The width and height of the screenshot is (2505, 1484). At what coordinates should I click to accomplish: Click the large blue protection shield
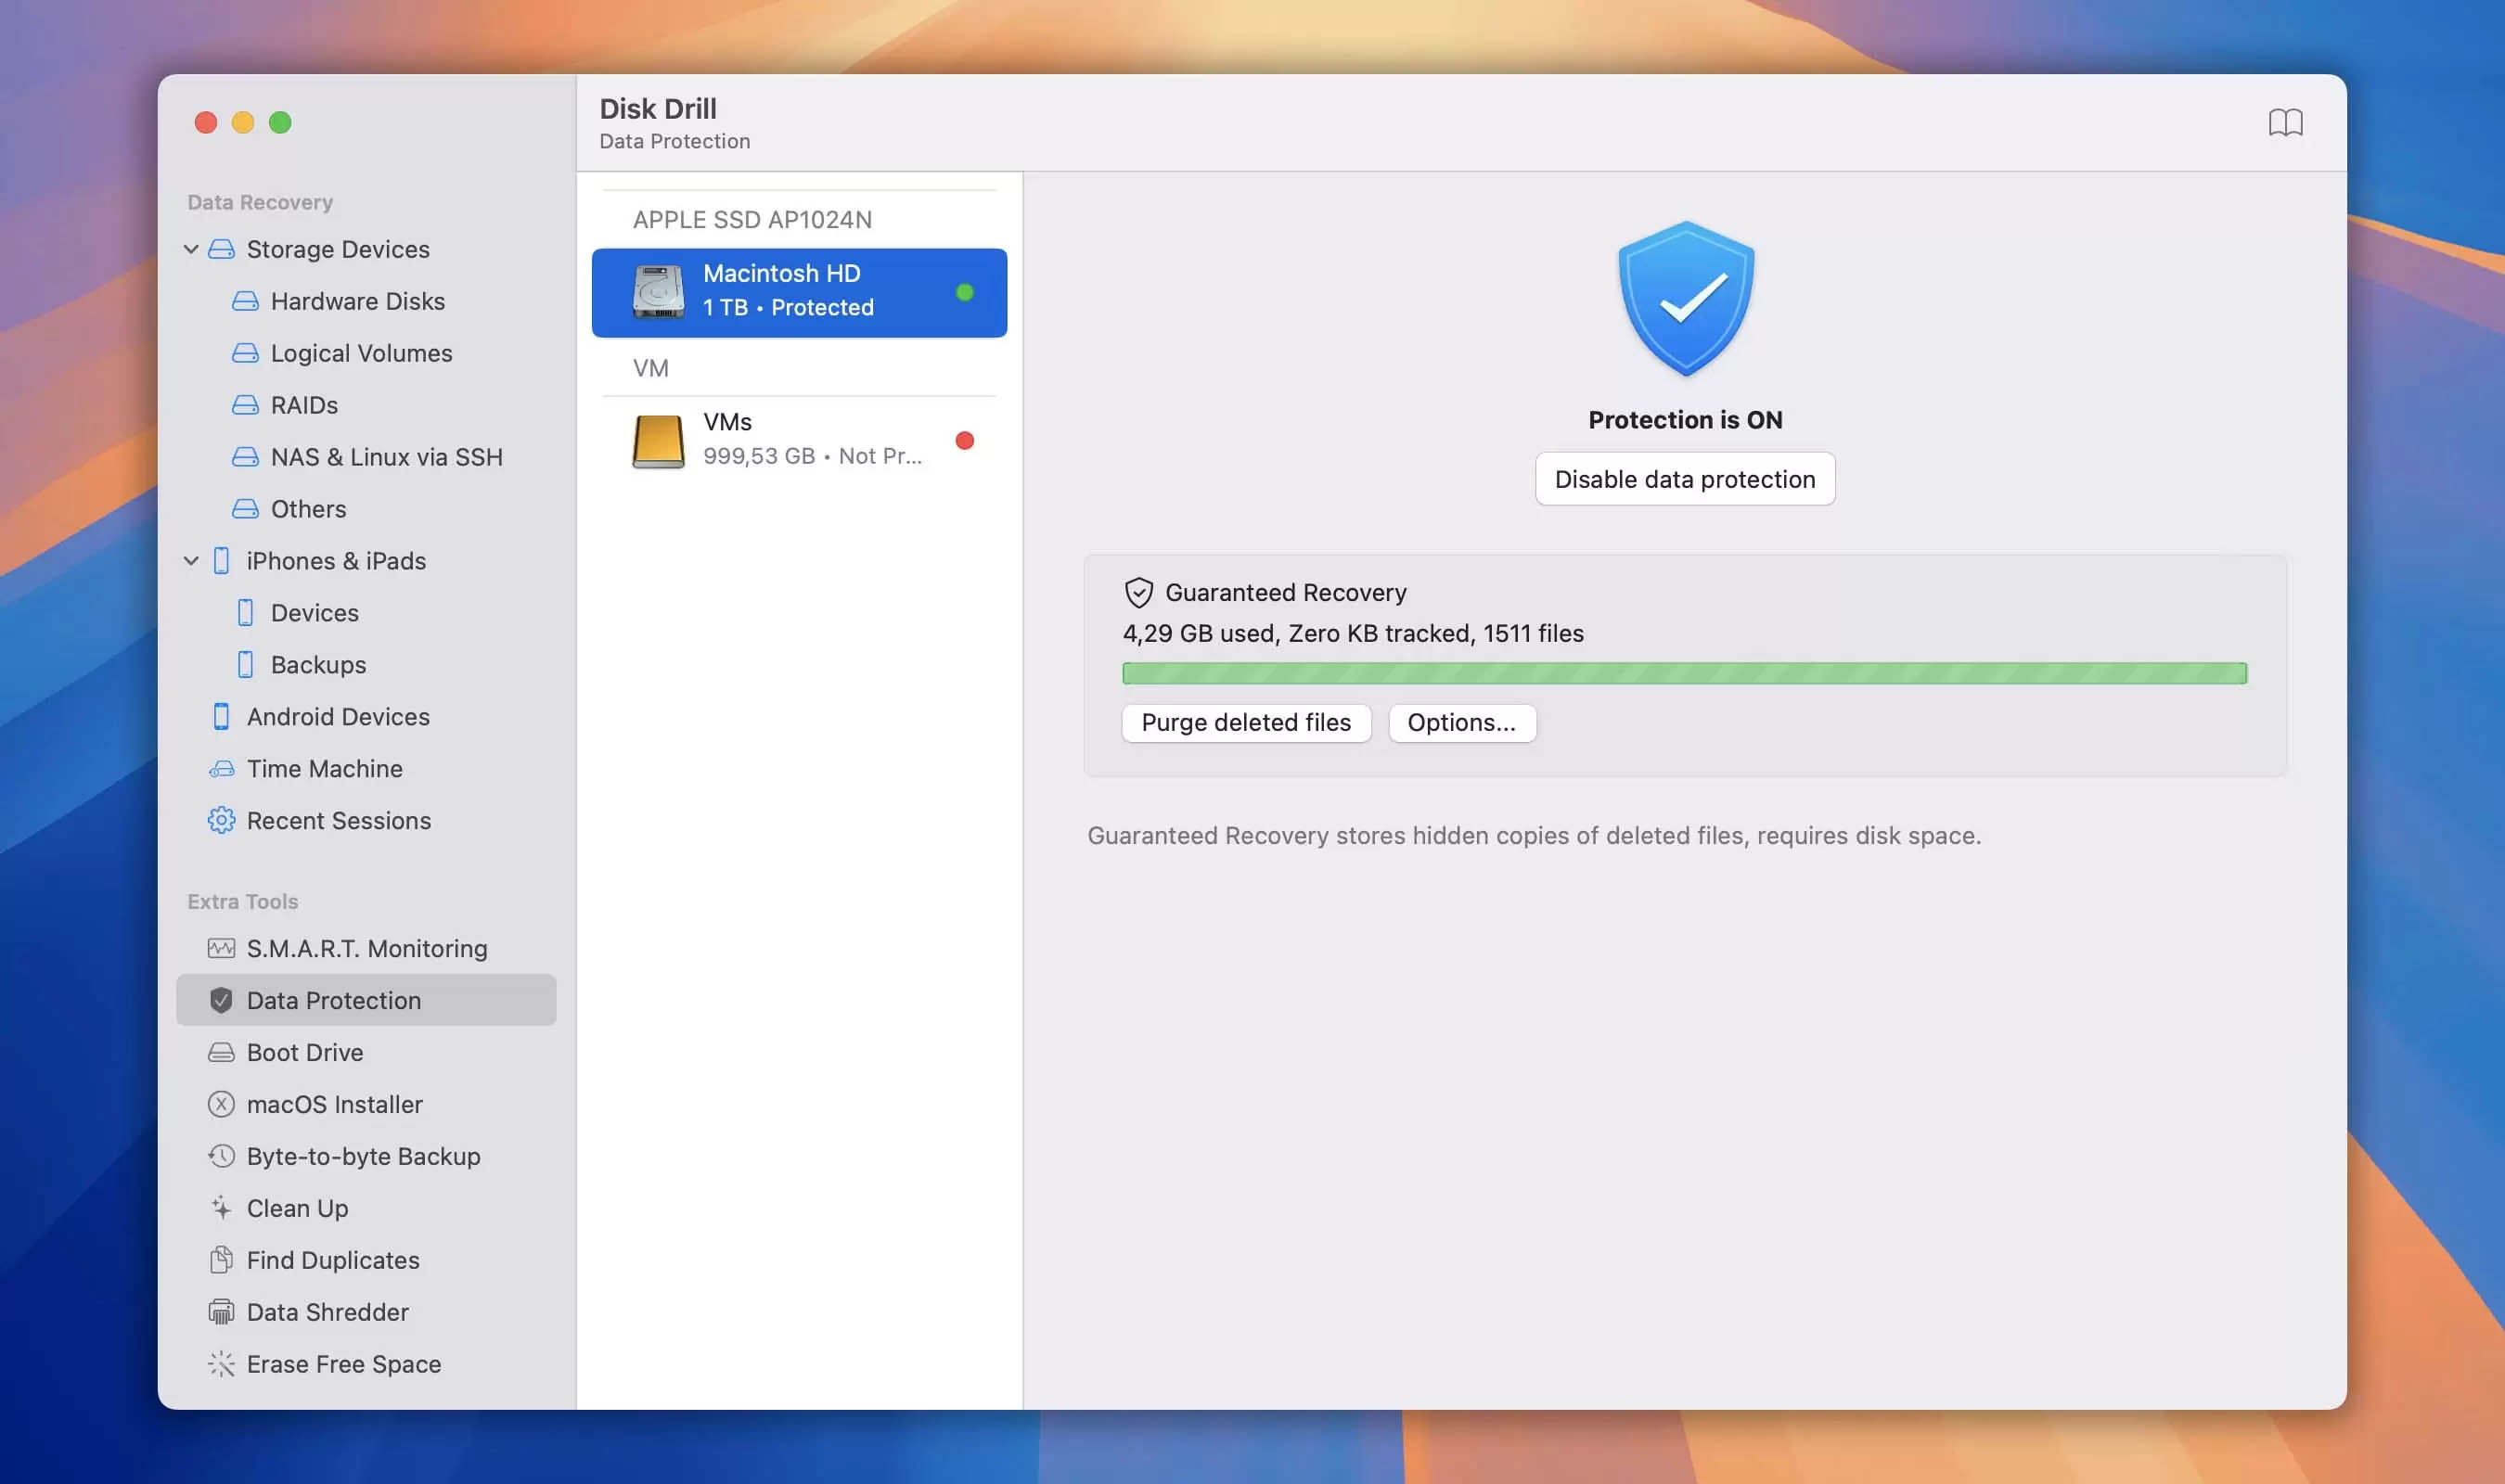pos(1686,299)
